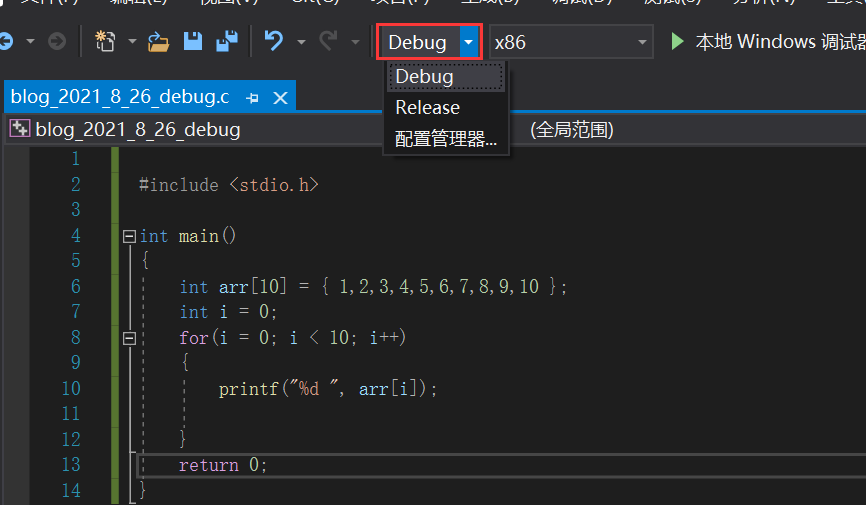Click the project icon beside blog_2021_8_26_debug
This screenshot has height=505, width=866.
(20, 129)
